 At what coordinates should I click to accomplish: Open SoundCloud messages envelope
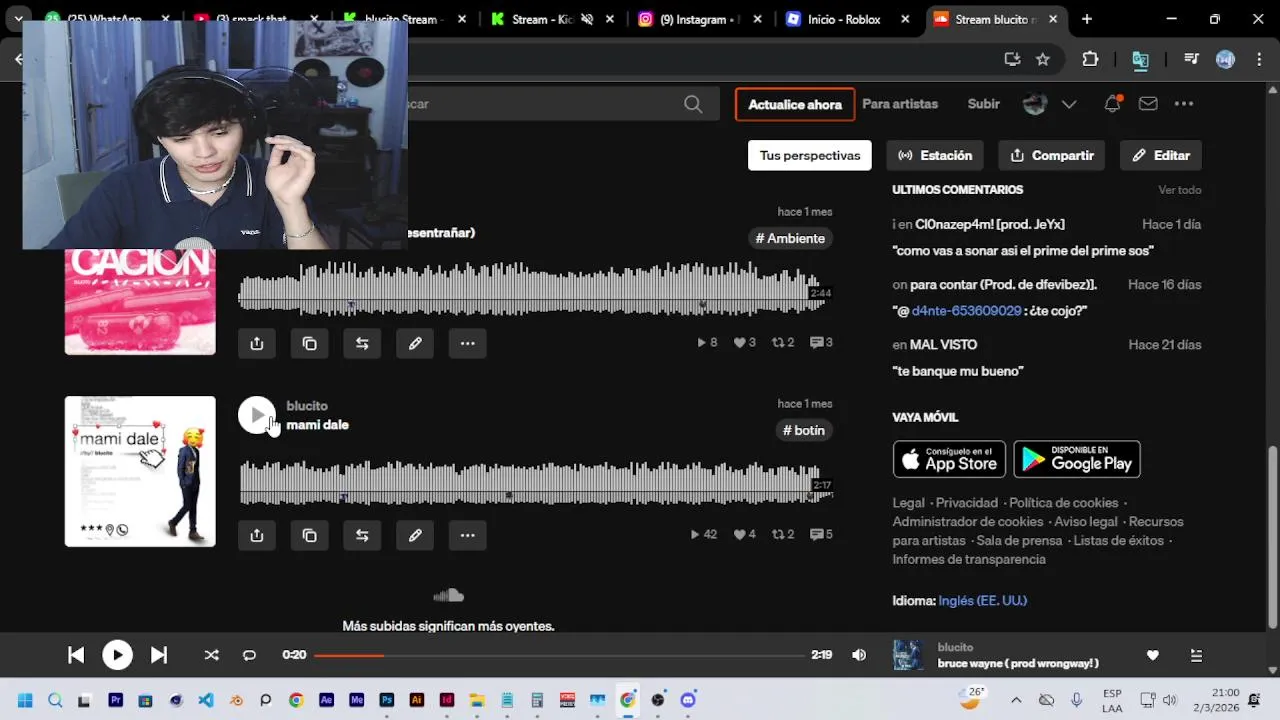click(1148, 104)
